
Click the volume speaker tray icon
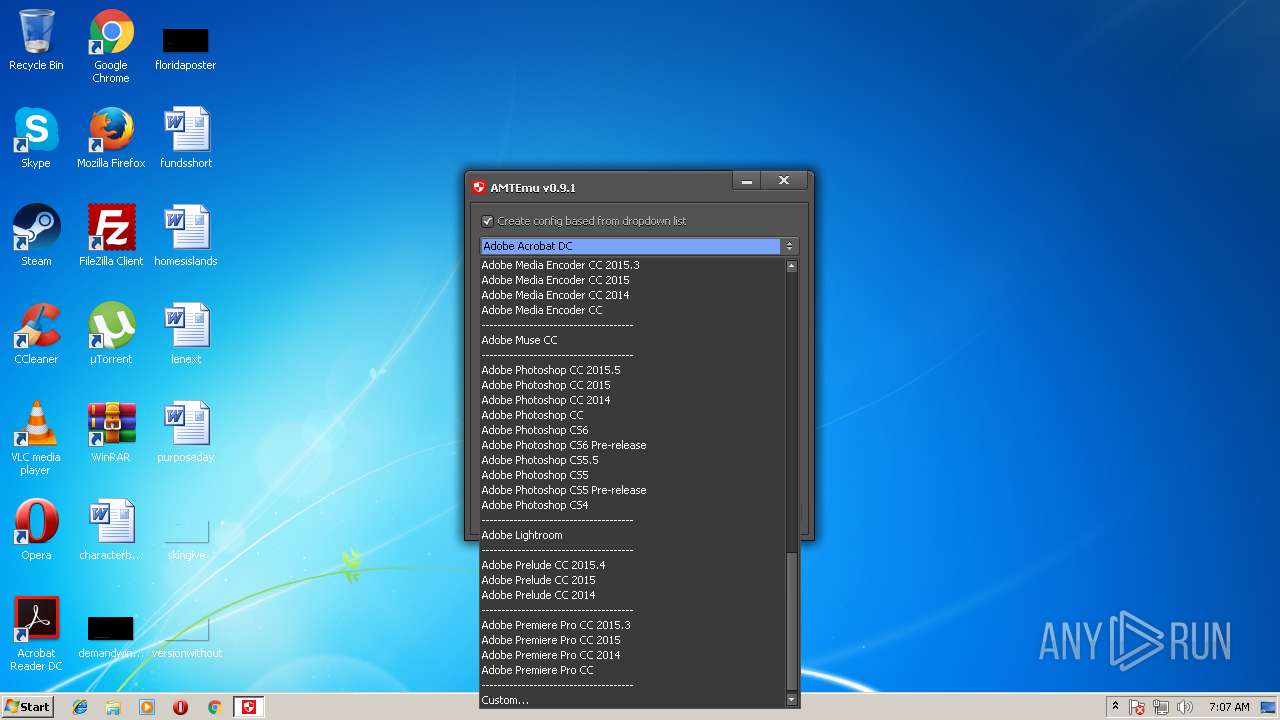(x=1185, y=707)
